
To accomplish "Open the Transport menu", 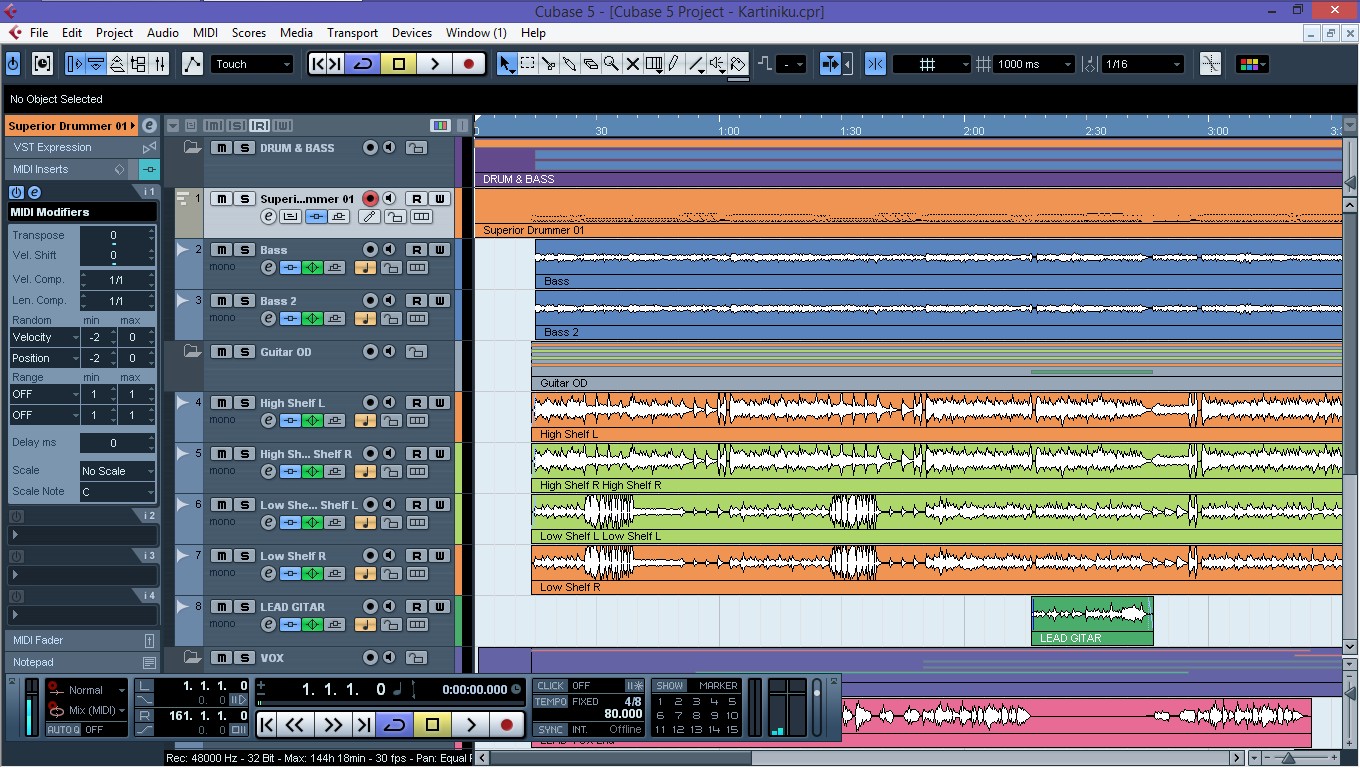I will (x=352, y=33).
